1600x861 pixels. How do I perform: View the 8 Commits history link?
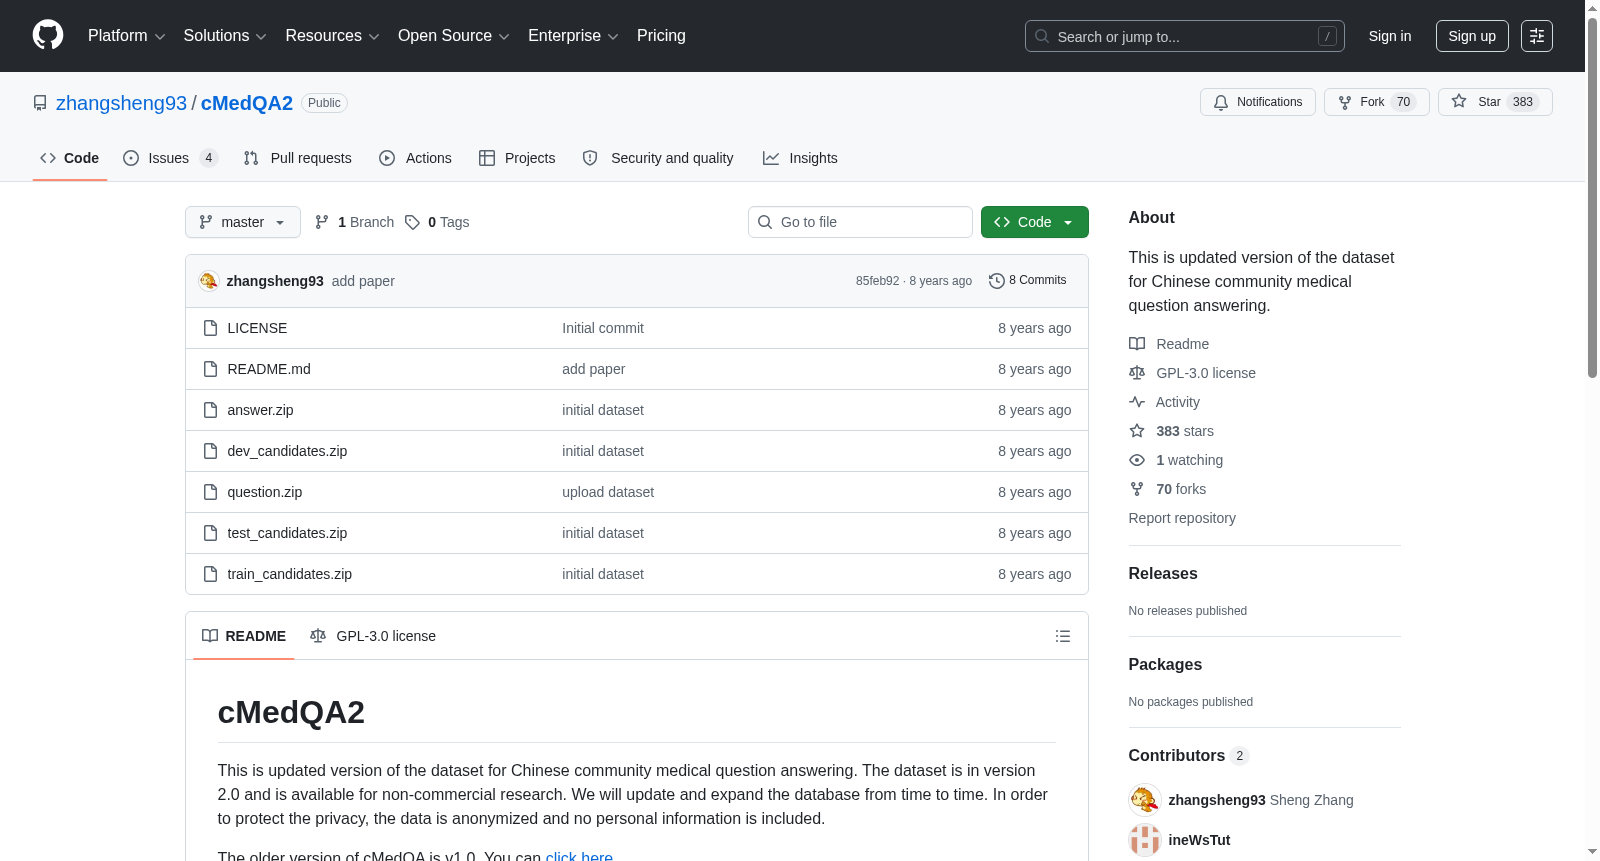pyautogui.click(x=1028, y=281)
